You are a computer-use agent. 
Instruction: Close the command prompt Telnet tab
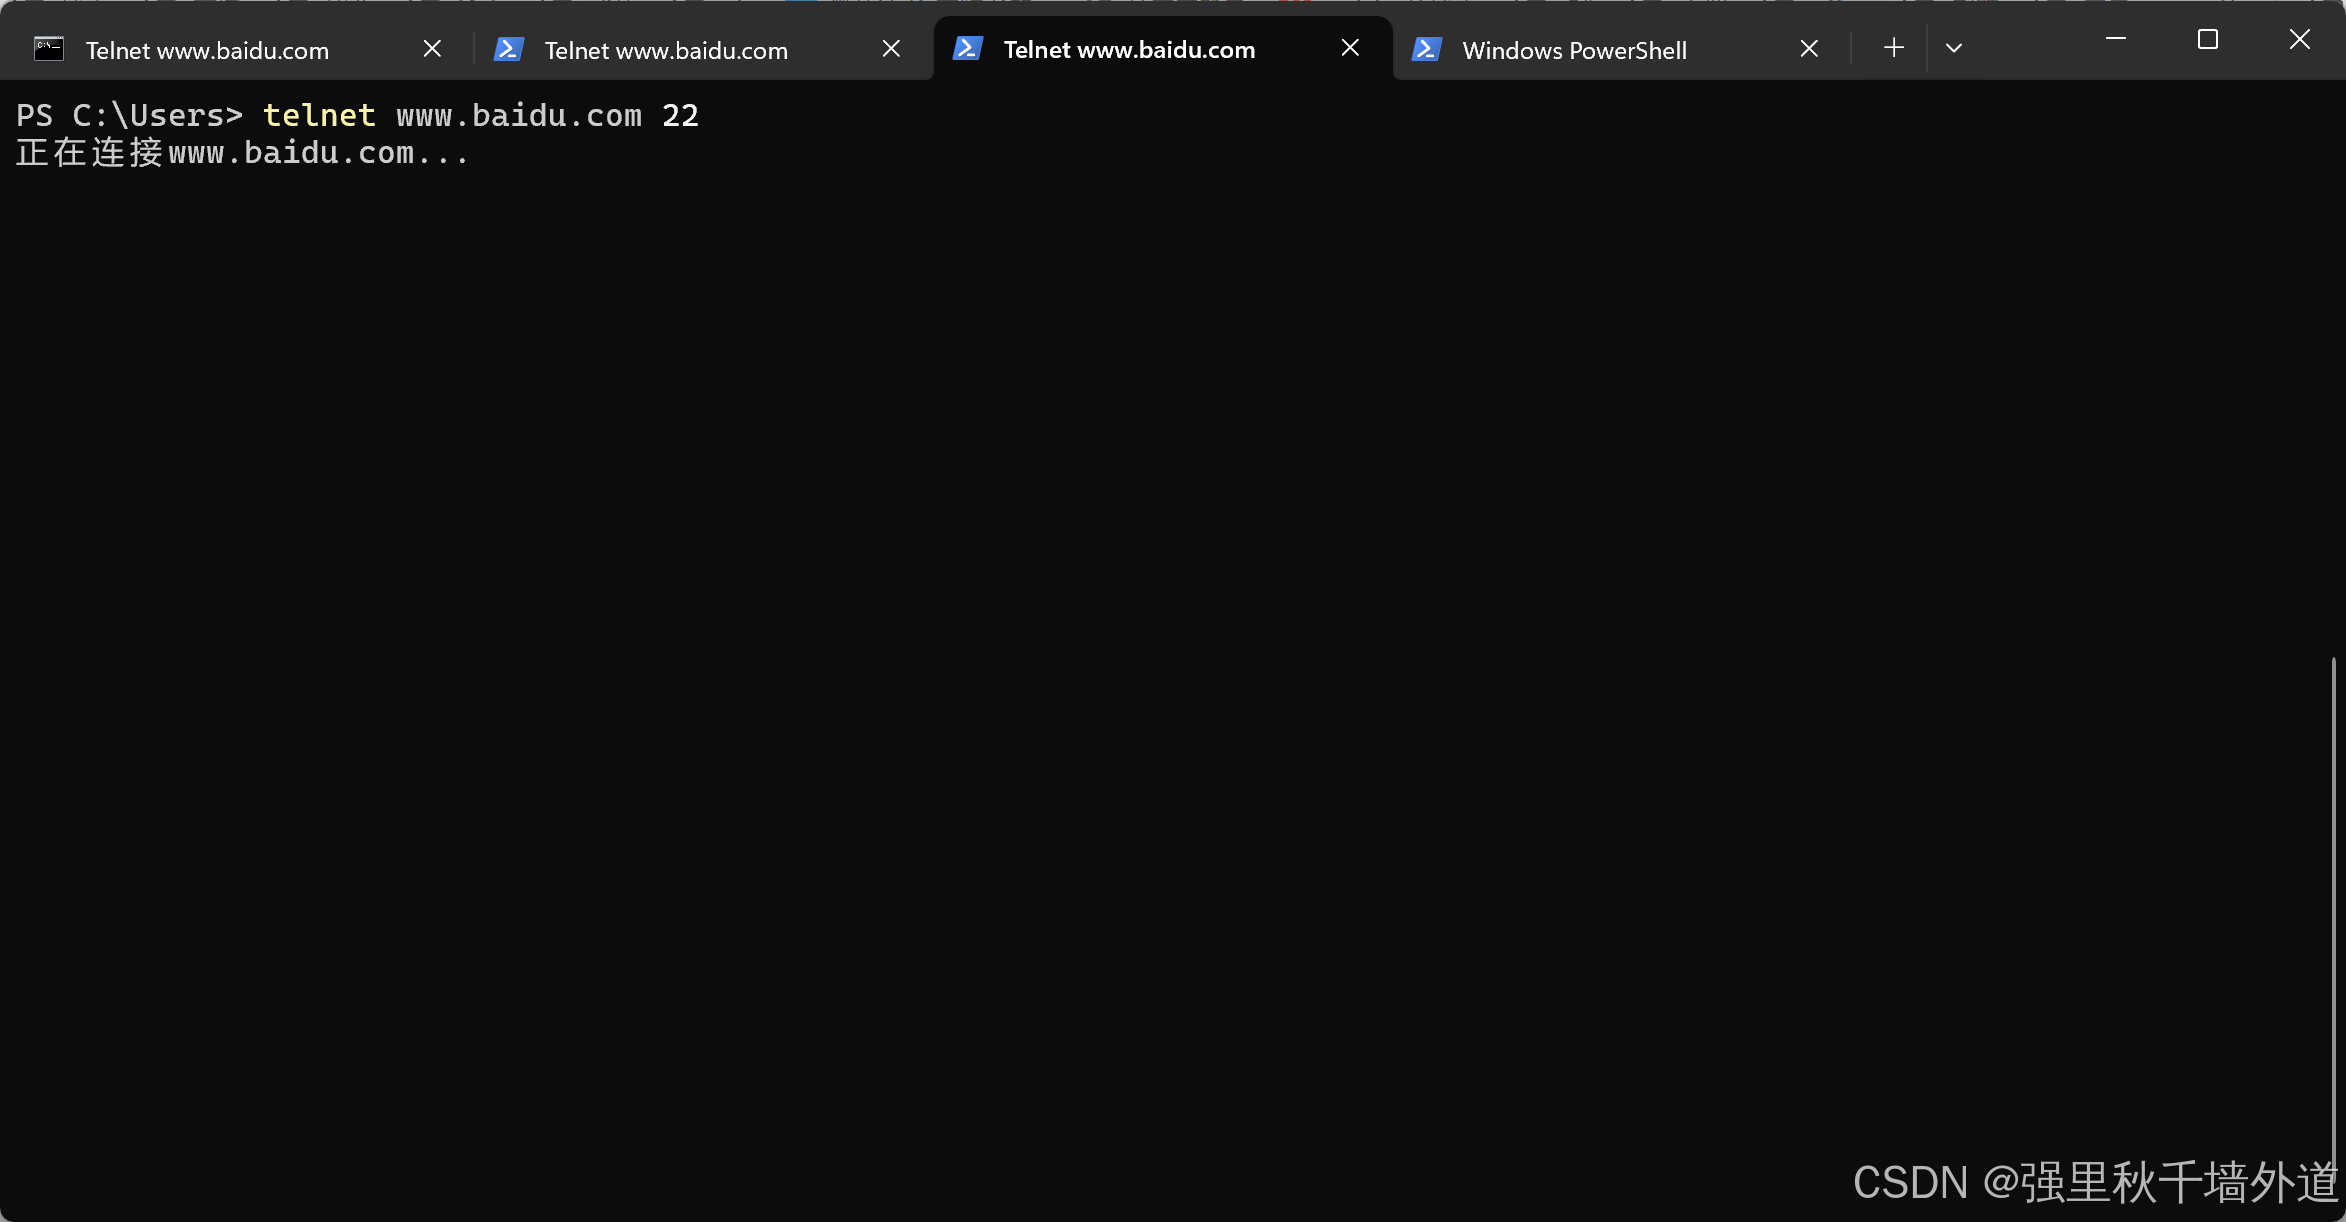[x=432, y=49]
